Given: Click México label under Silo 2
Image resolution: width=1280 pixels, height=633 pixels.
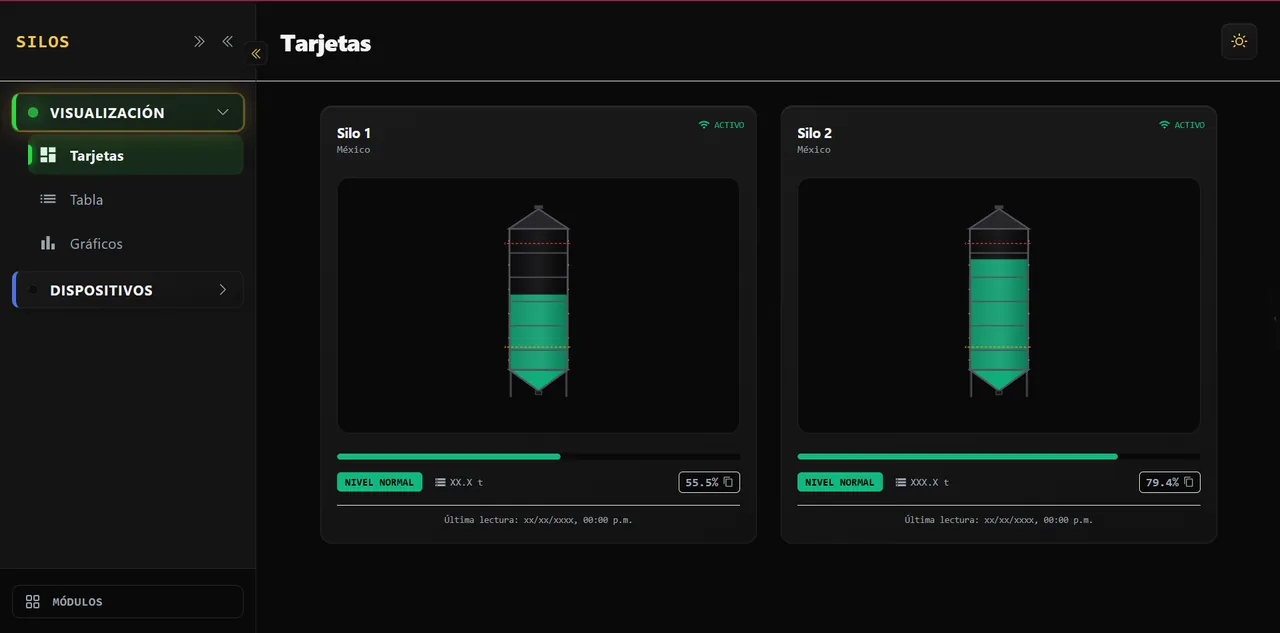Looking at the screenshot, I should pos(814,150).
